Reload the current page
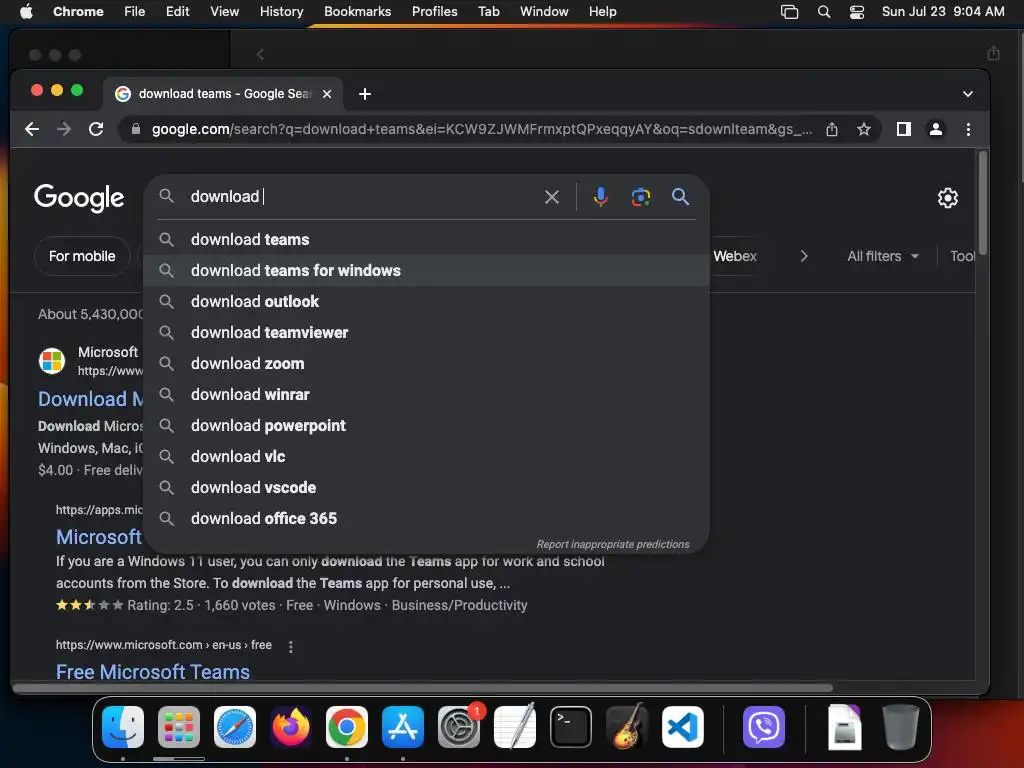This screenshot has height=768, width=1024. click(x=96, y=129)
